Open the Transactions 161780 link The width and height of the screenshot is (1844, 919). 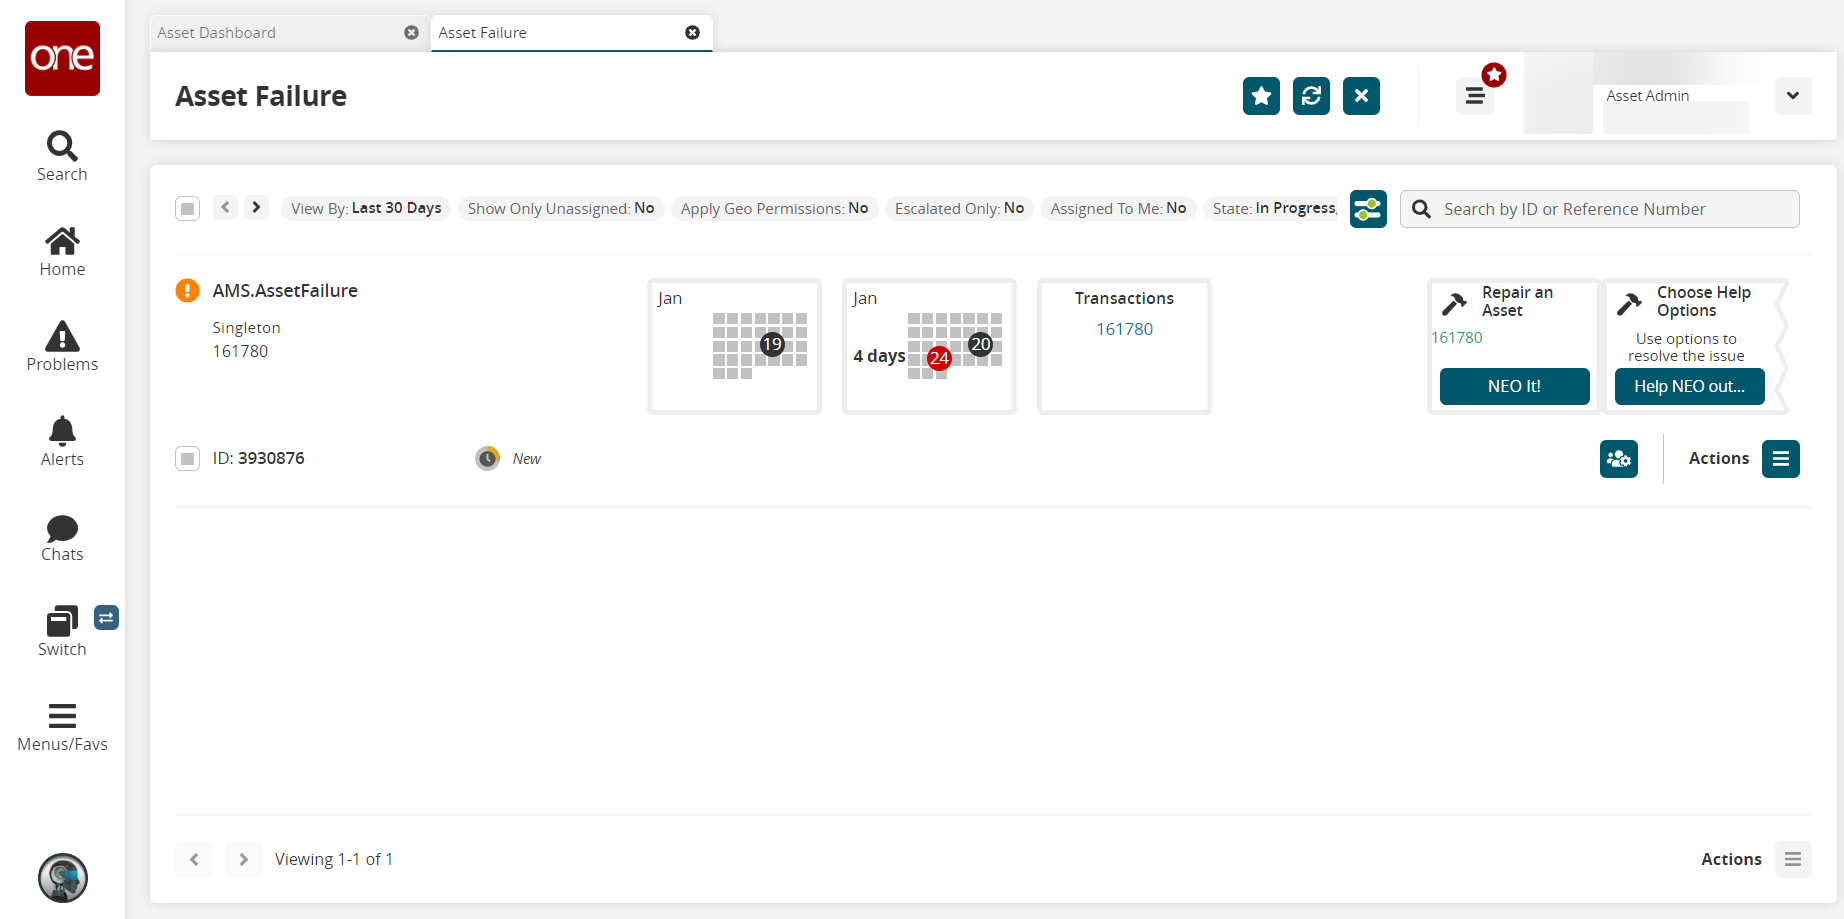[x=1124, y=329]
